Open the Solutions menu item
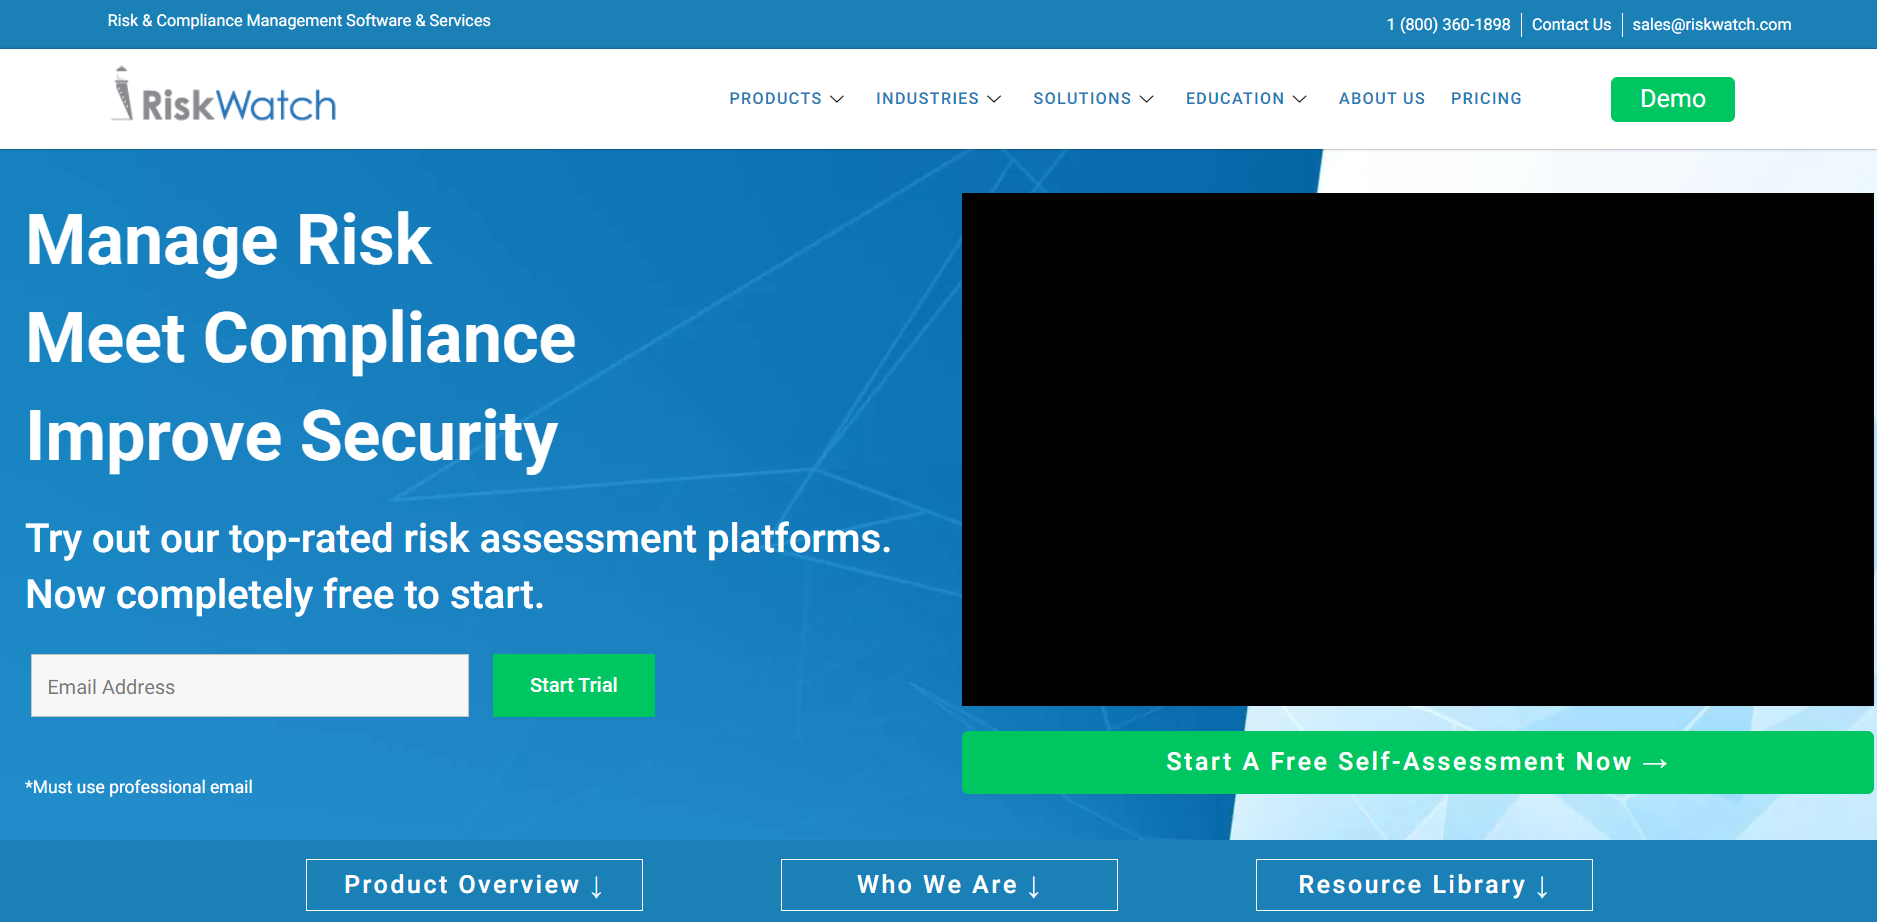The width and height of the screenshot is (1877, 922). tap(1082, 99)
